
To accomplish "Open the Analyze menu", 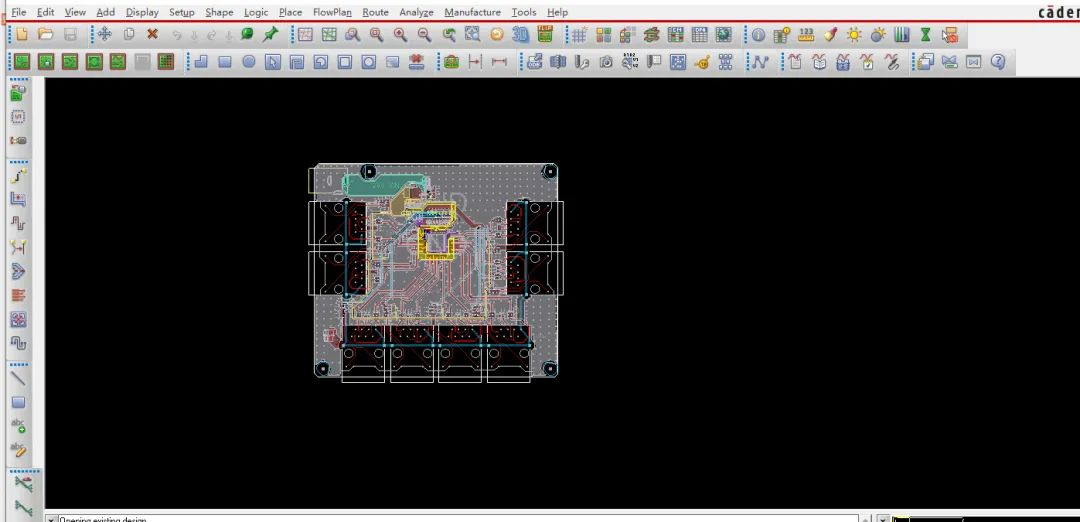I will (x=416, y=12).
